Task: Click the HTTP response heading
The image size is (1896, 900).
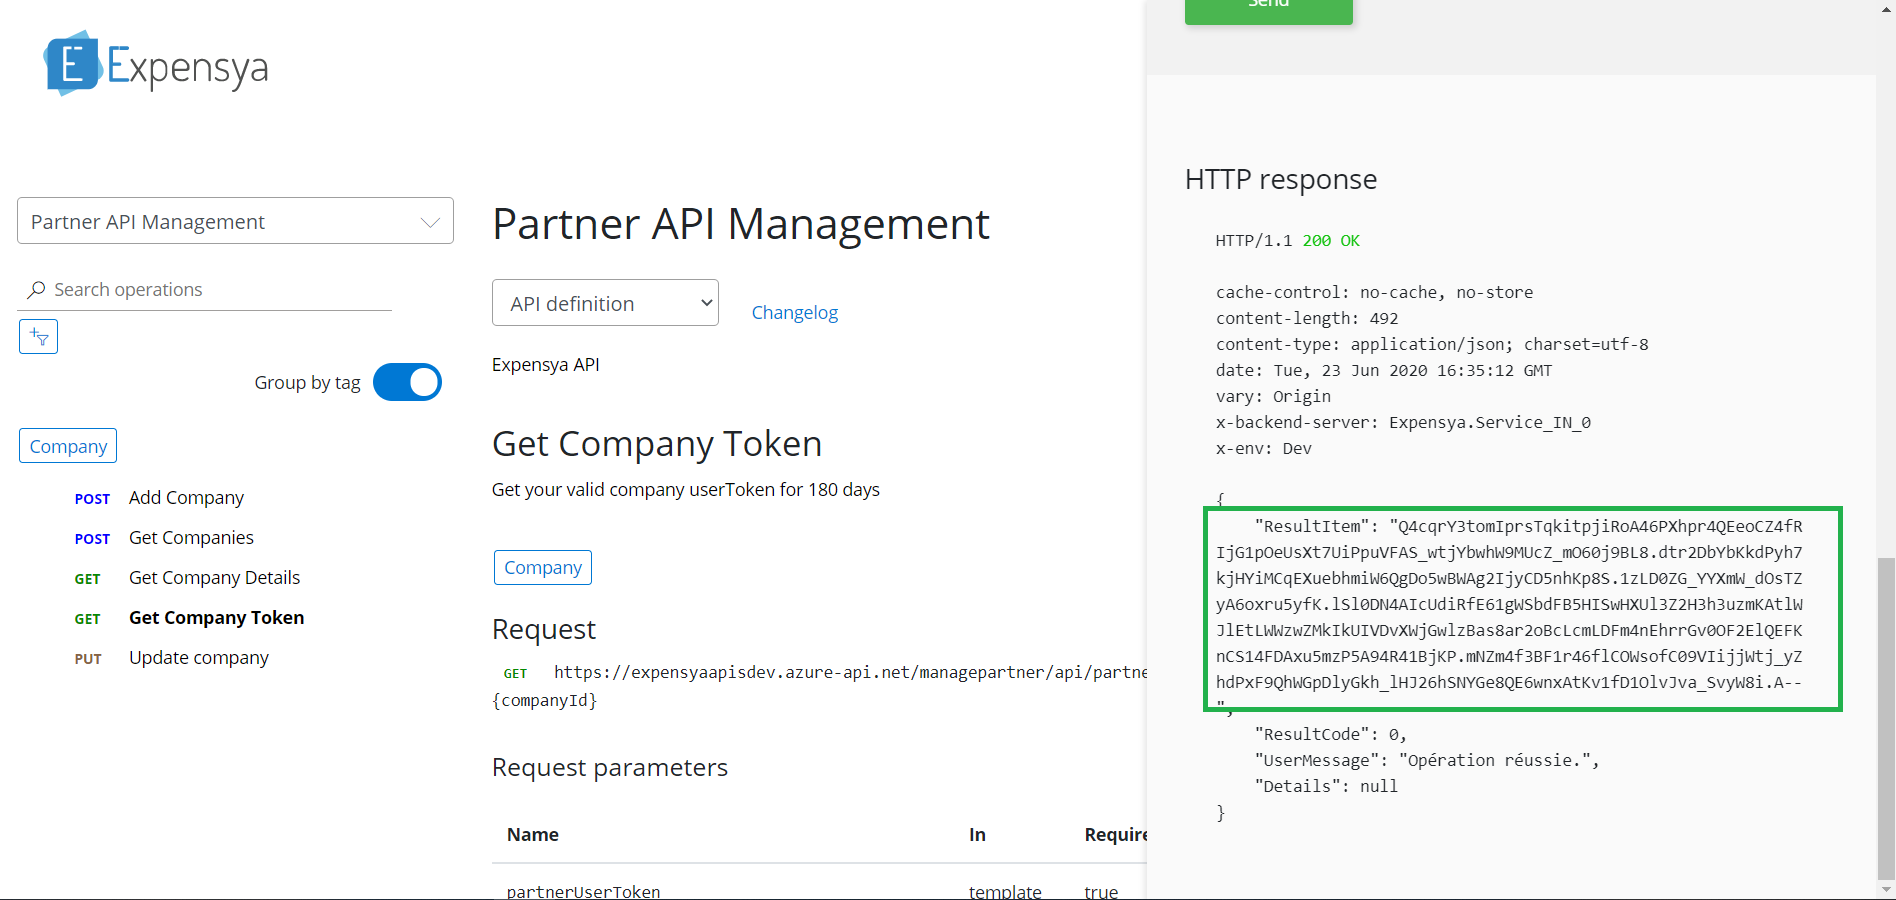Action: tap(1281, 179)
